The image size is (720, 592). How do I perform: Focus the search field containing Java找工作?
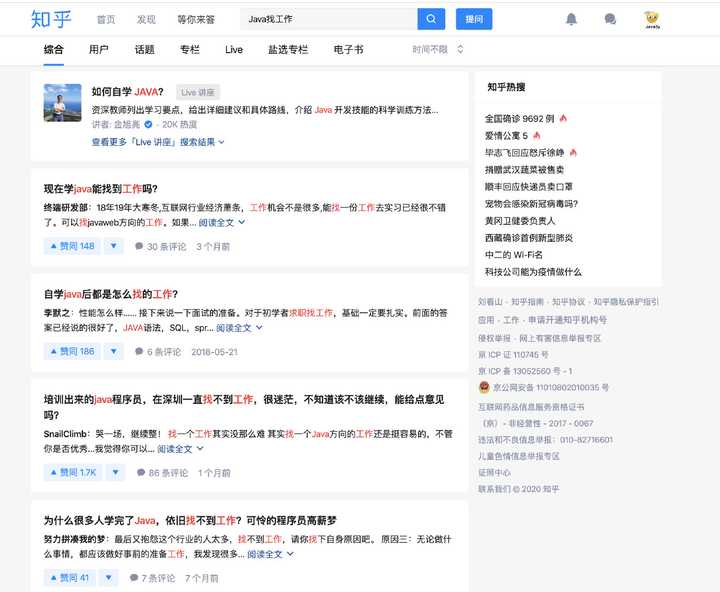[x=329, y=19]
